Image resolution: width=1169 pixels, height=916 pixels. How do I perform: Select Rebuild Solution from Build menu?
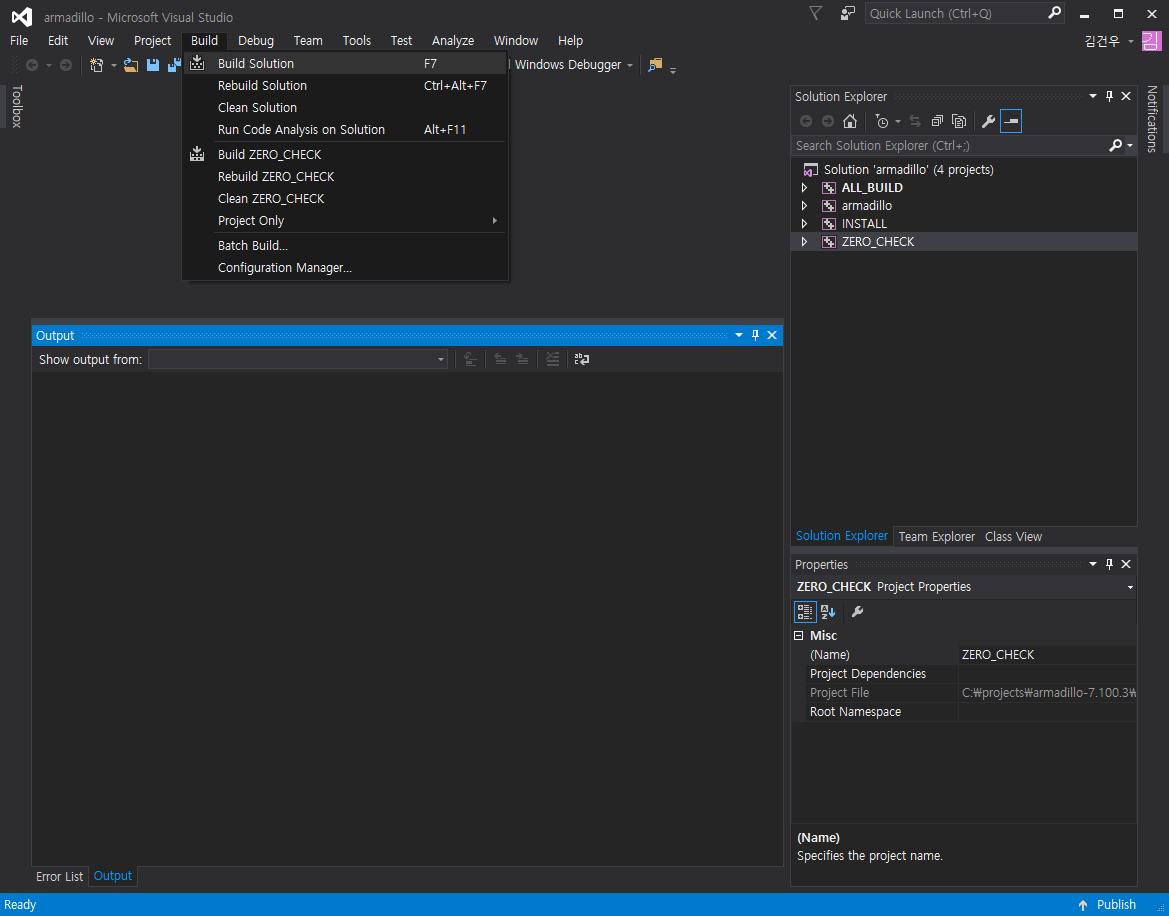[x=262, y=86]
